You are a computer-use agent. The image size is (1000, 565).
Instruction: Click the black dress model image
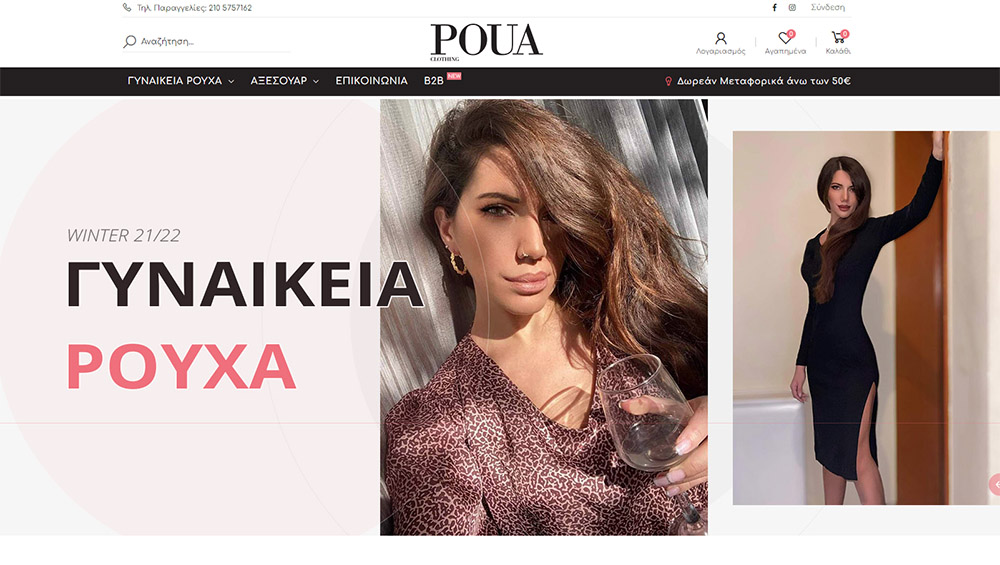pyautogui.click(x=866, y=318)
